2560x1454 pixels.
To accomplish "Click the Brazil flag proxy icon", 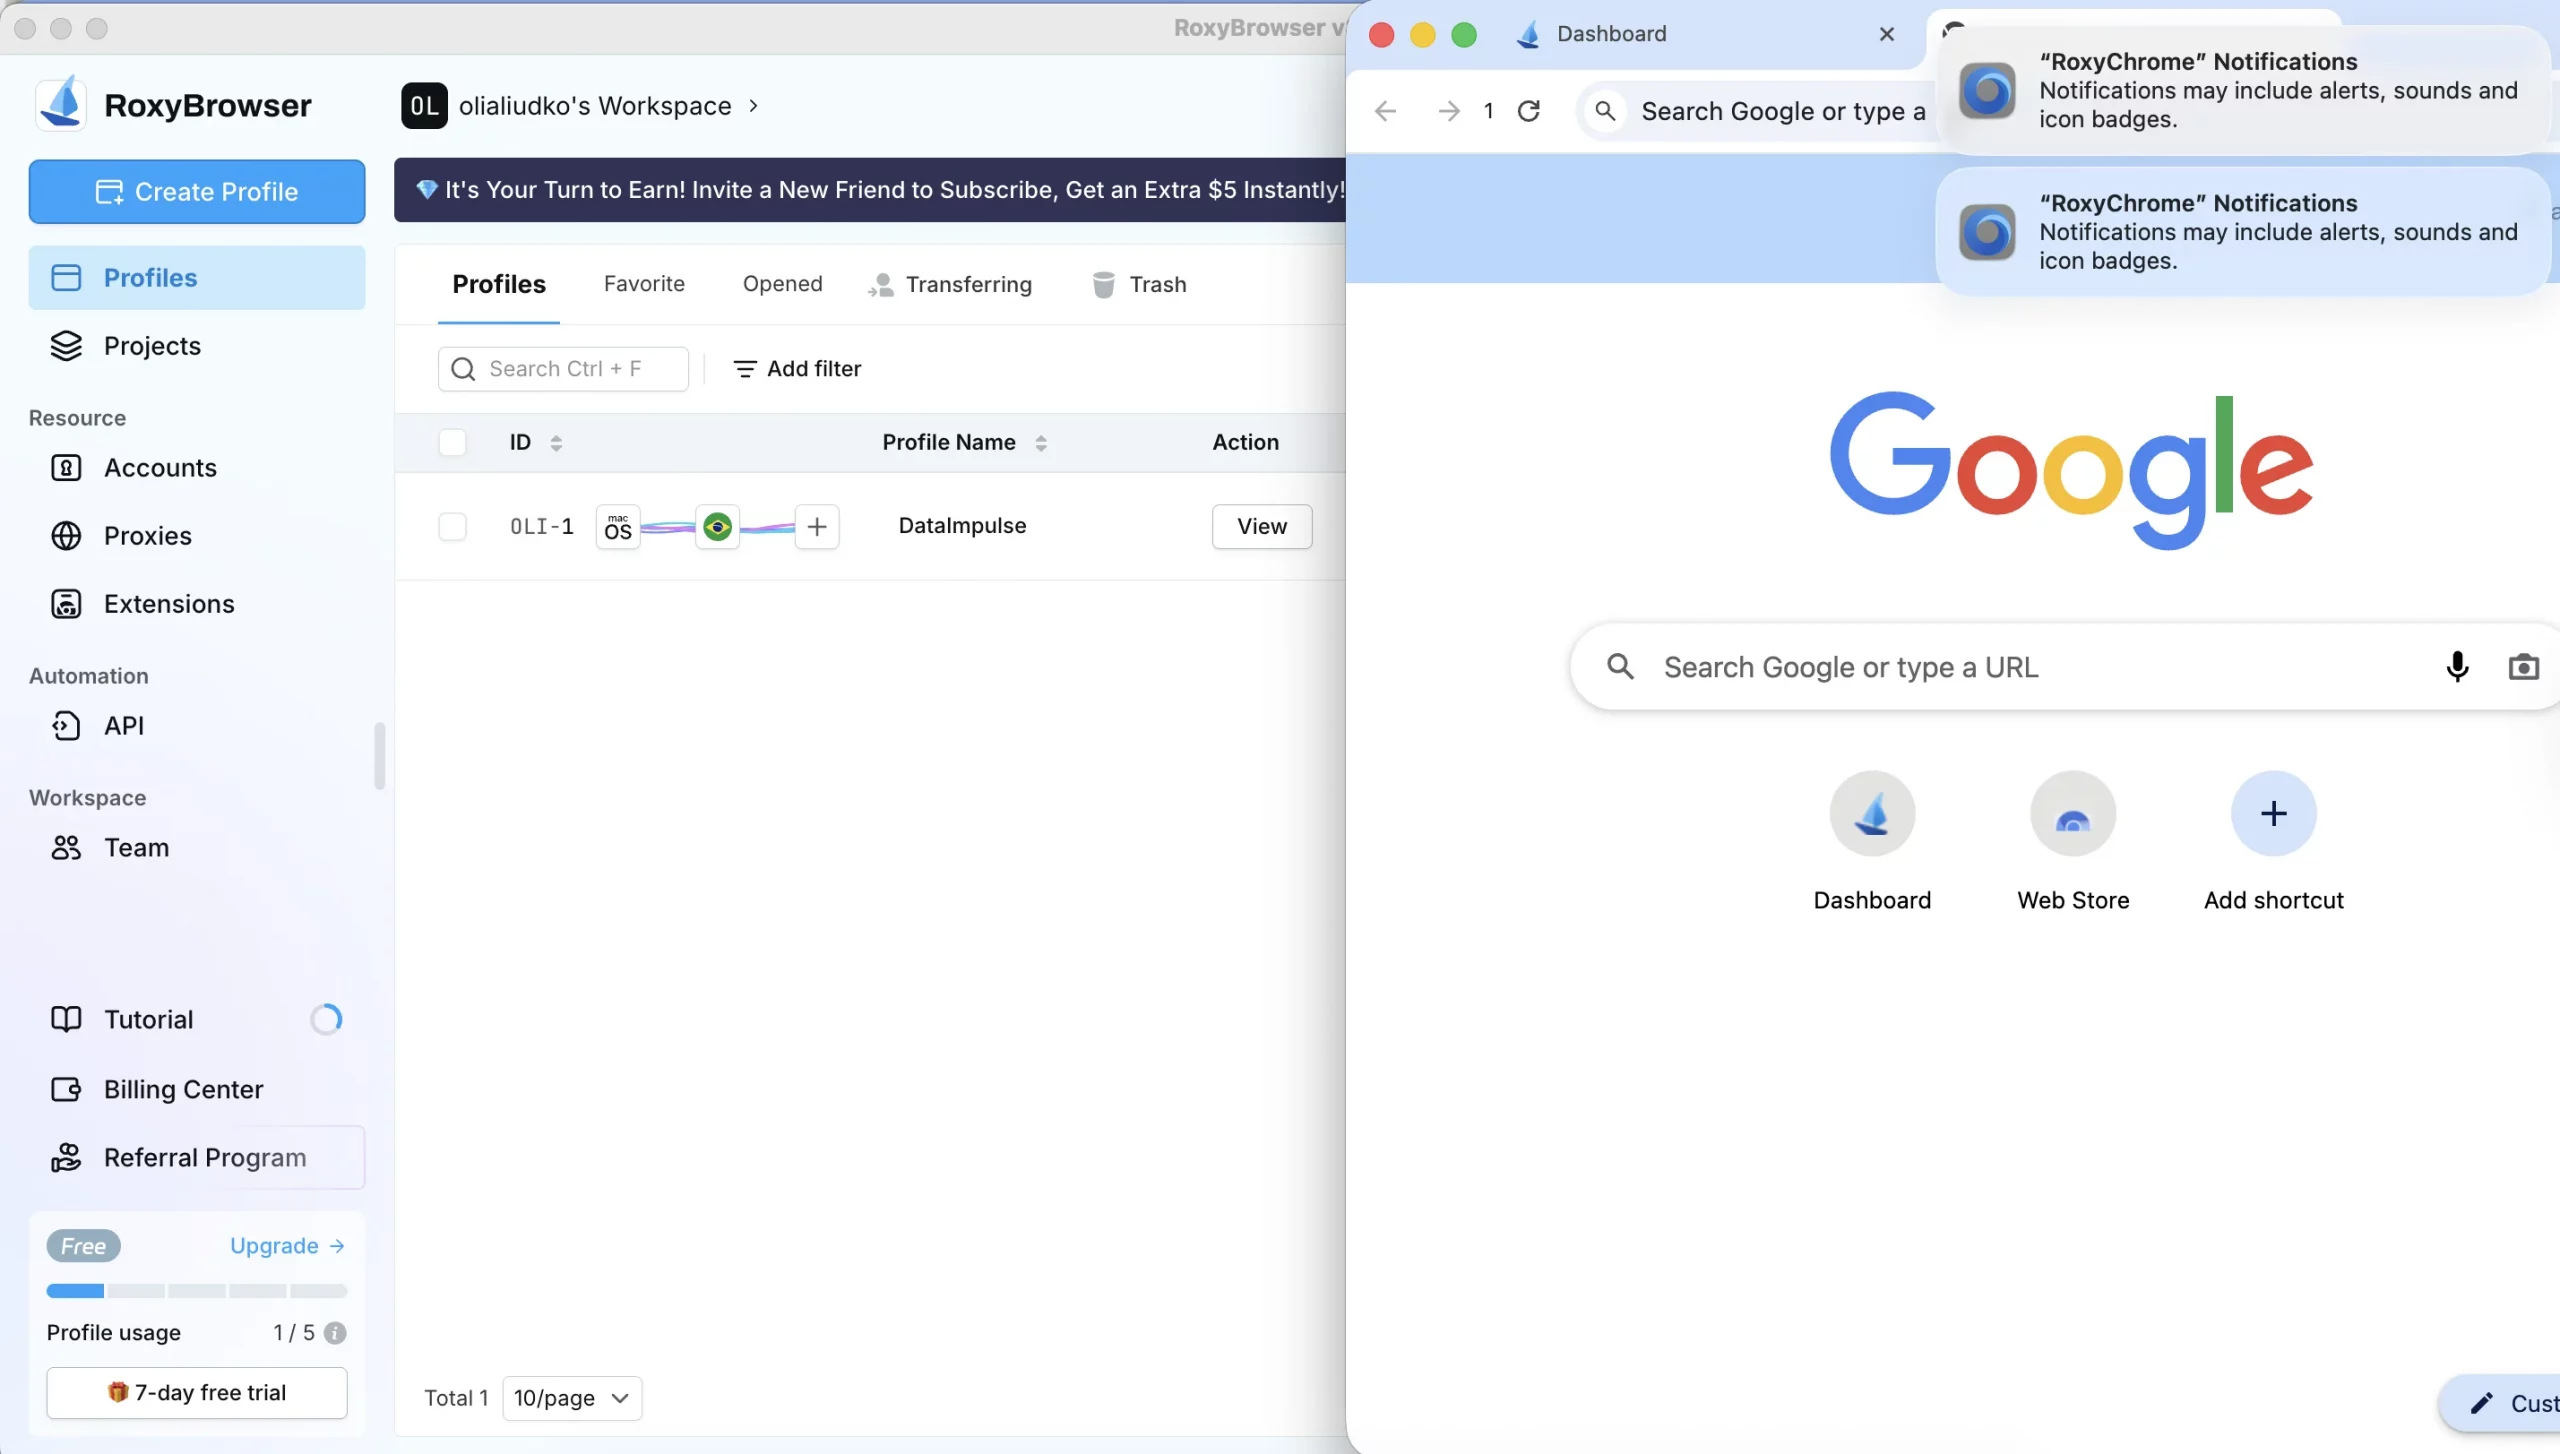I will pyautogui.click(x=719, y=527).
